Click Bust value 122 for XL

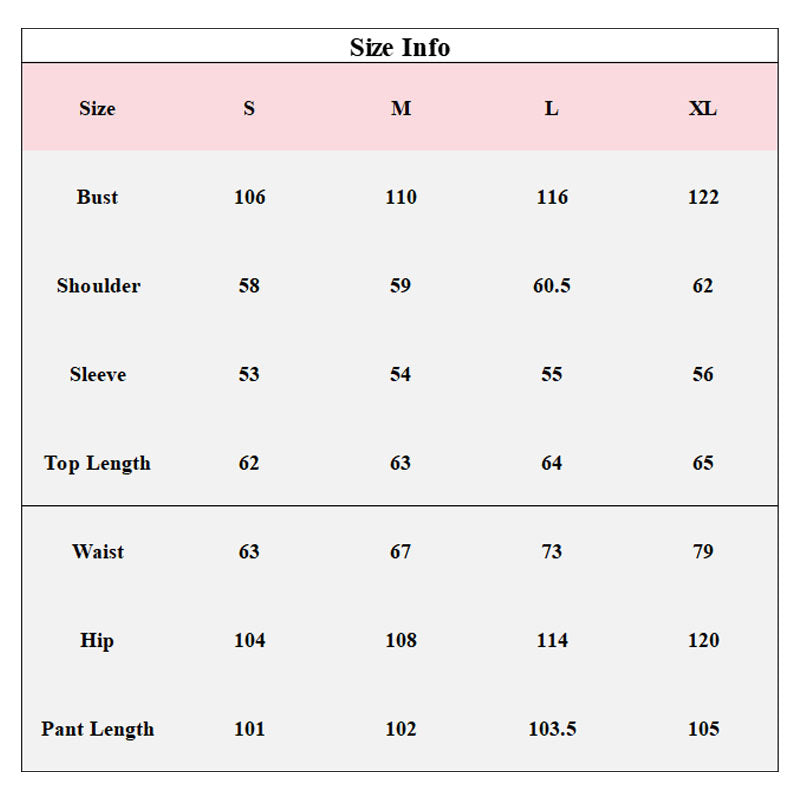(x=703, y=197)
